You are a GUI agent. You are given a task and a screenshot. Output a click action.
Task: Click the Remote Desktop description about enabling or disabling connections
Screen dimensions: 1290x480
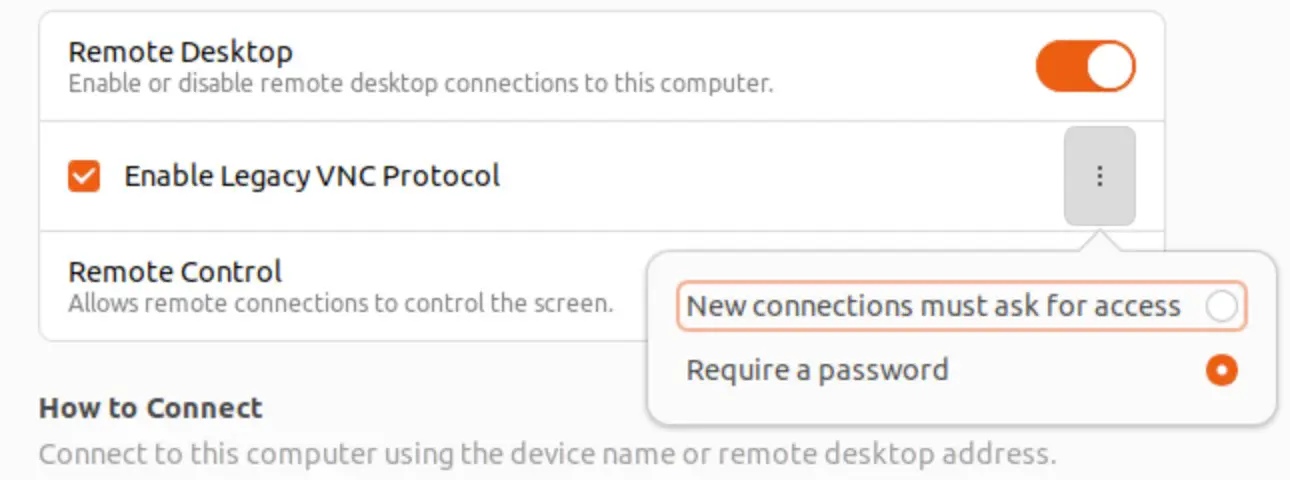pyautogui.click(x=421, y=83)
